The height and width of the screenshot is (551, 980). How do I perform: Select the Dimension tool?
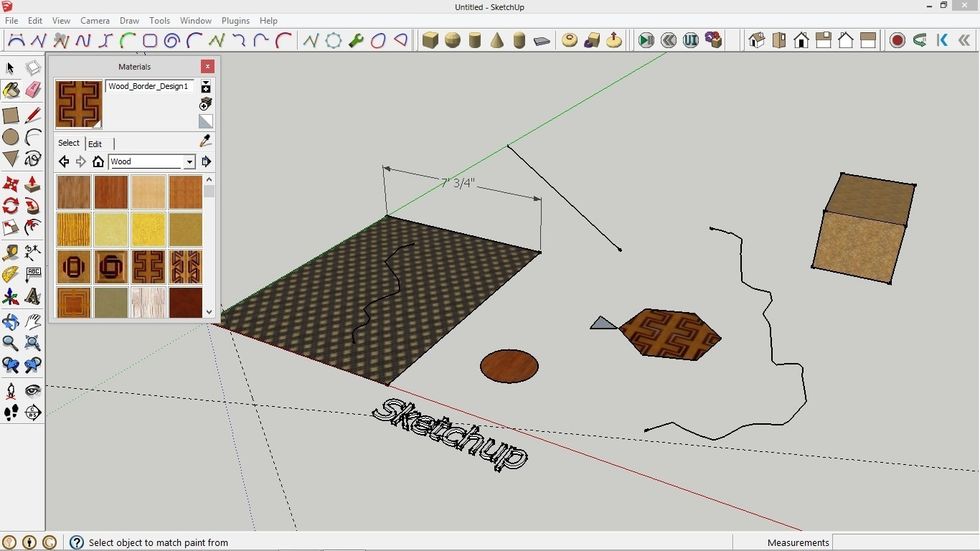pyautogui.click(x=32, y=252)
